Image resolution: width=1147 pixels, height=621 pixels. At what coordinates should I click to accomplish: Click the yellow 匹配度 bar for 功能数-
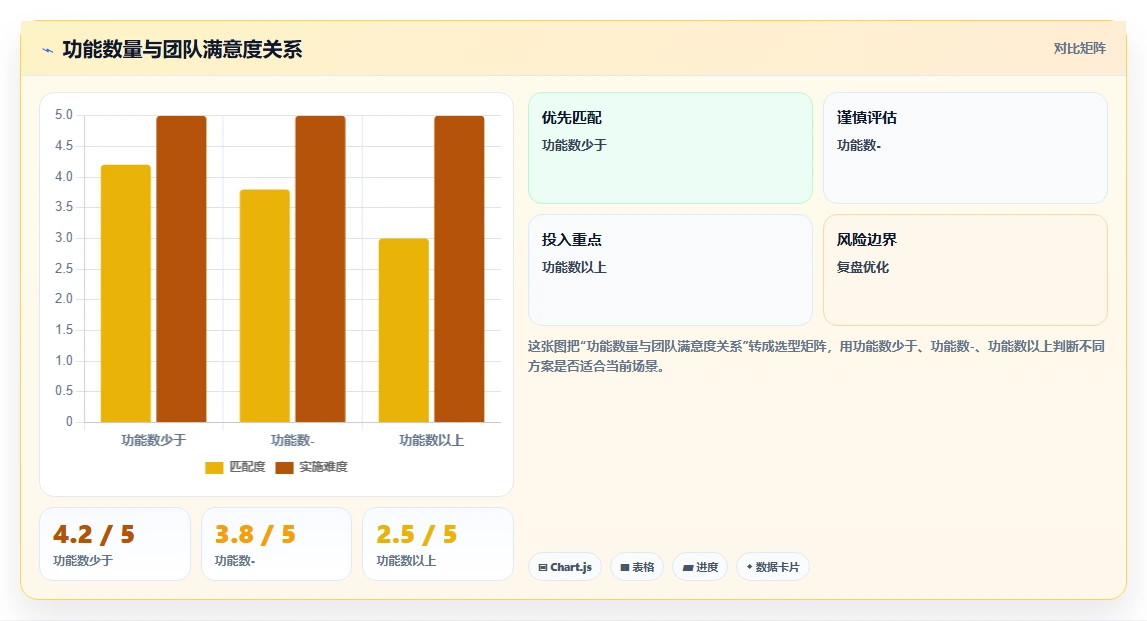coord(265,306)
